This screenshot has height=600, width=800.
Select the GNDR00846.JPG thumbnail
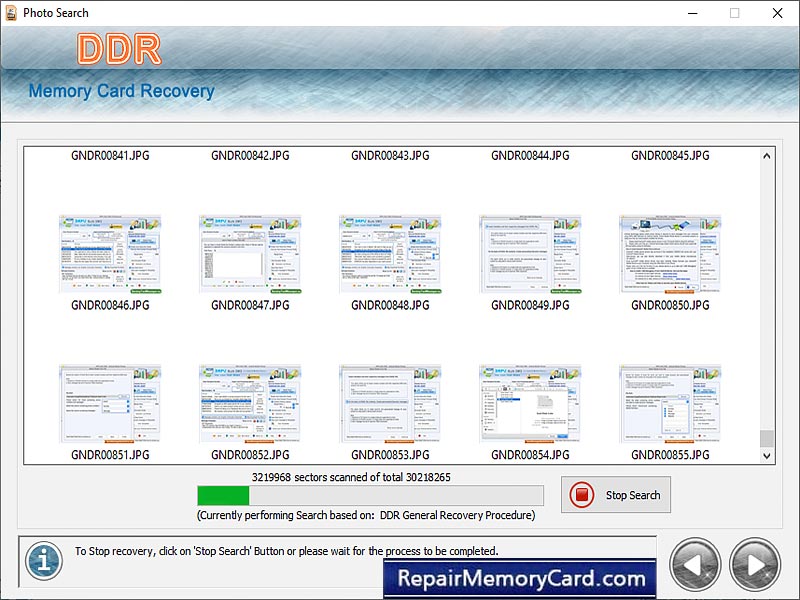(110, 254)
